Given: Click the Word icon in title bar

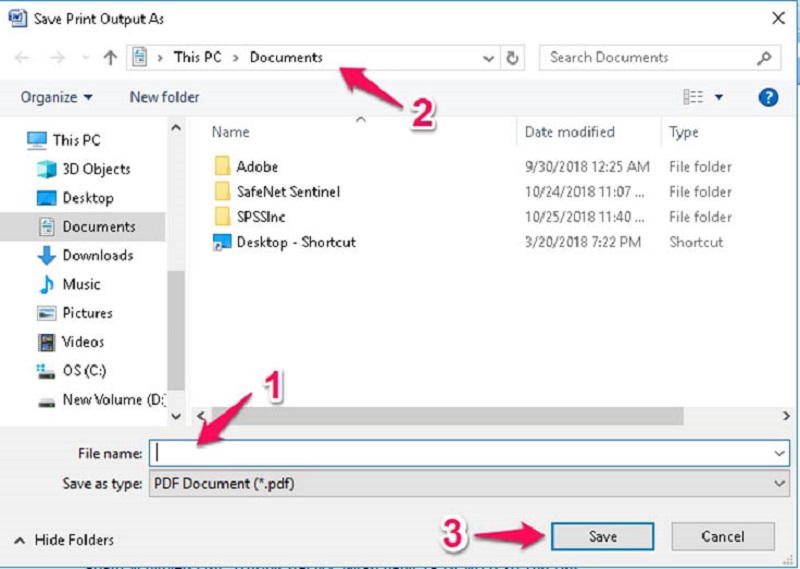Looking at the screenshot, I should [17, 18].
